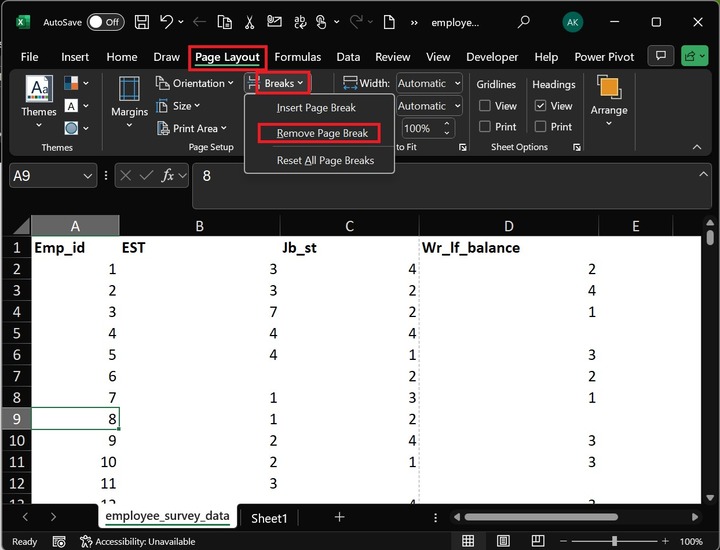This screenshot has height=550, width=720.
Task: Add a new sheet with plus icon
Action: point(340,517)
